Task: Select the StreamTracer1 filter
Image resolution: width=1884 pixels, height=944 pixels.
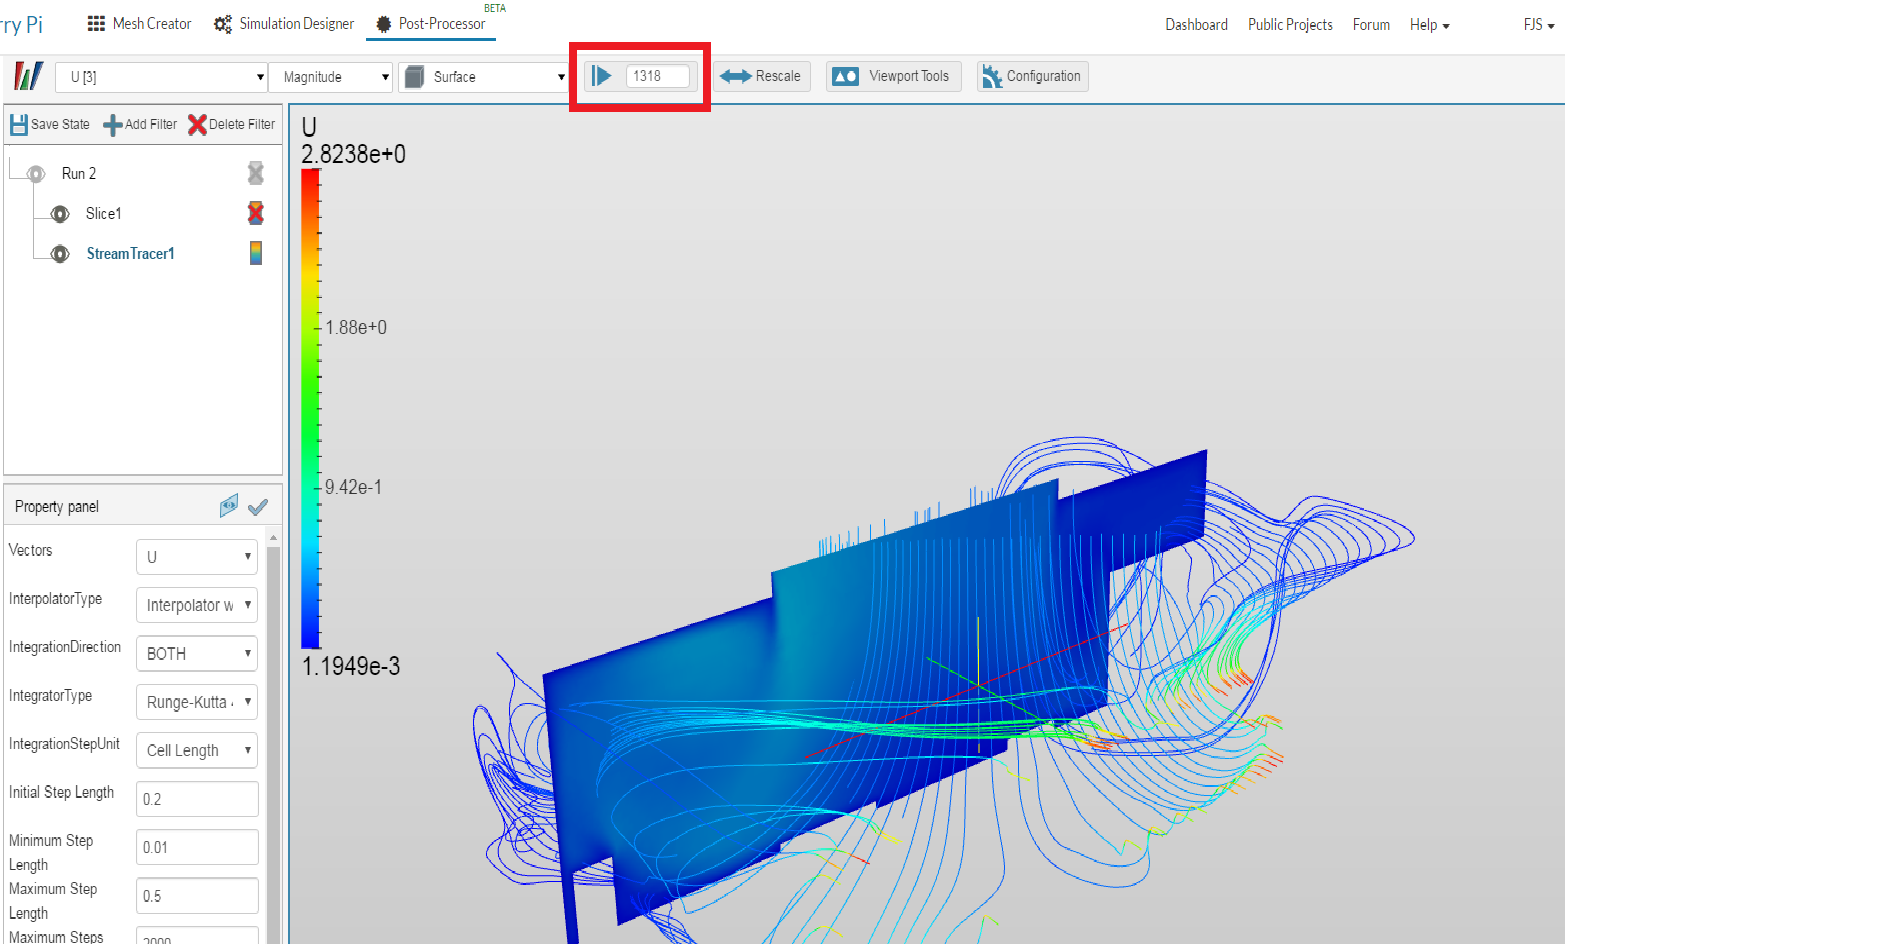Action: pyautogui.click(x=131, y=254)
